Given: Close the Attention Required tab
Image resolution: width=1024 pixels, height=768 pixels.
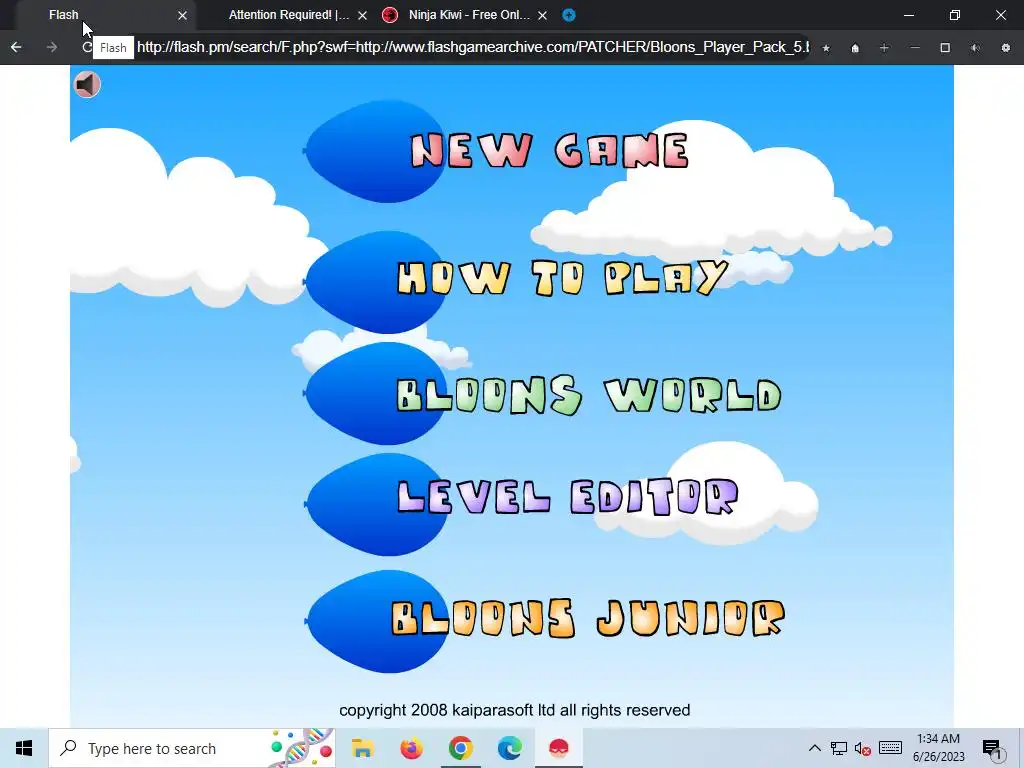Looking at the screenshot, I should (x=362, y=15).
